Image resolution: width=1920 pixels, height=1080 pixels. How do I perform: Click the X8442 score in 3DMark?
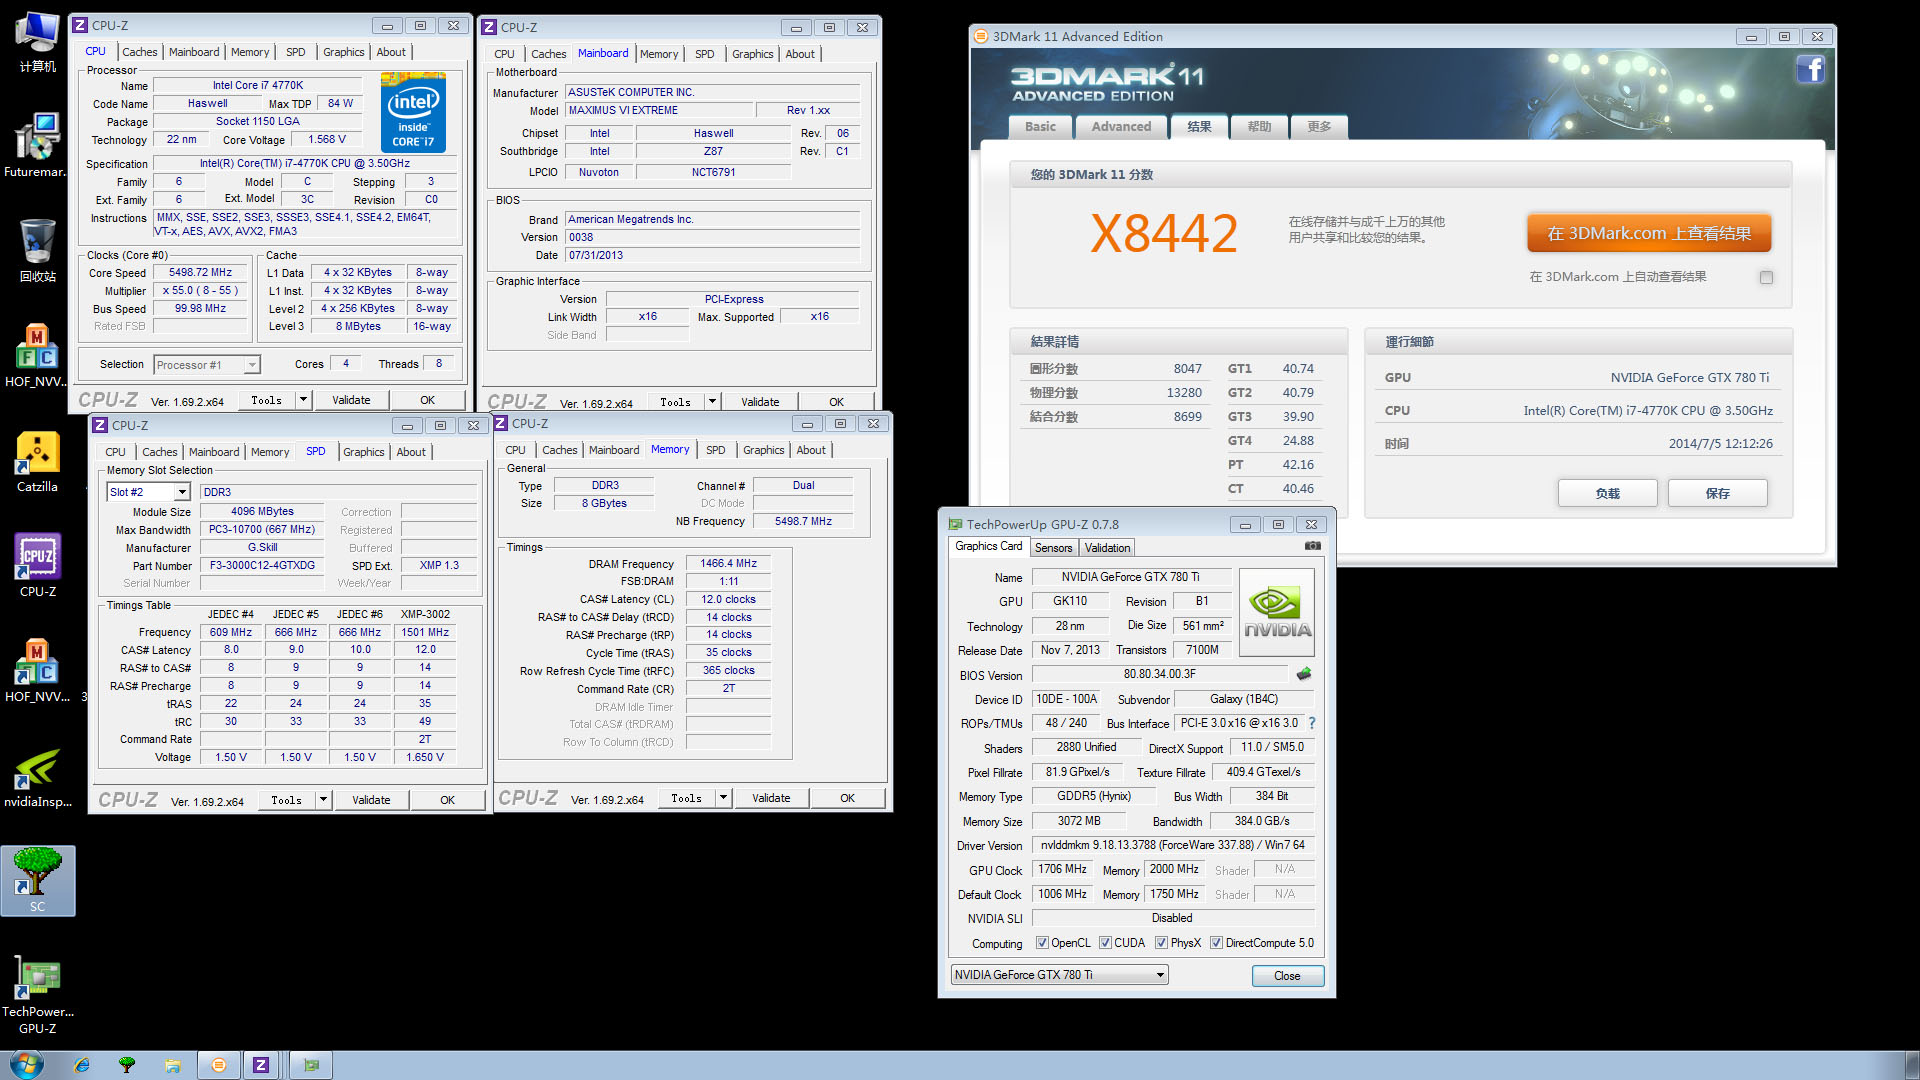pyautogui.click(x=1163, y=233)
